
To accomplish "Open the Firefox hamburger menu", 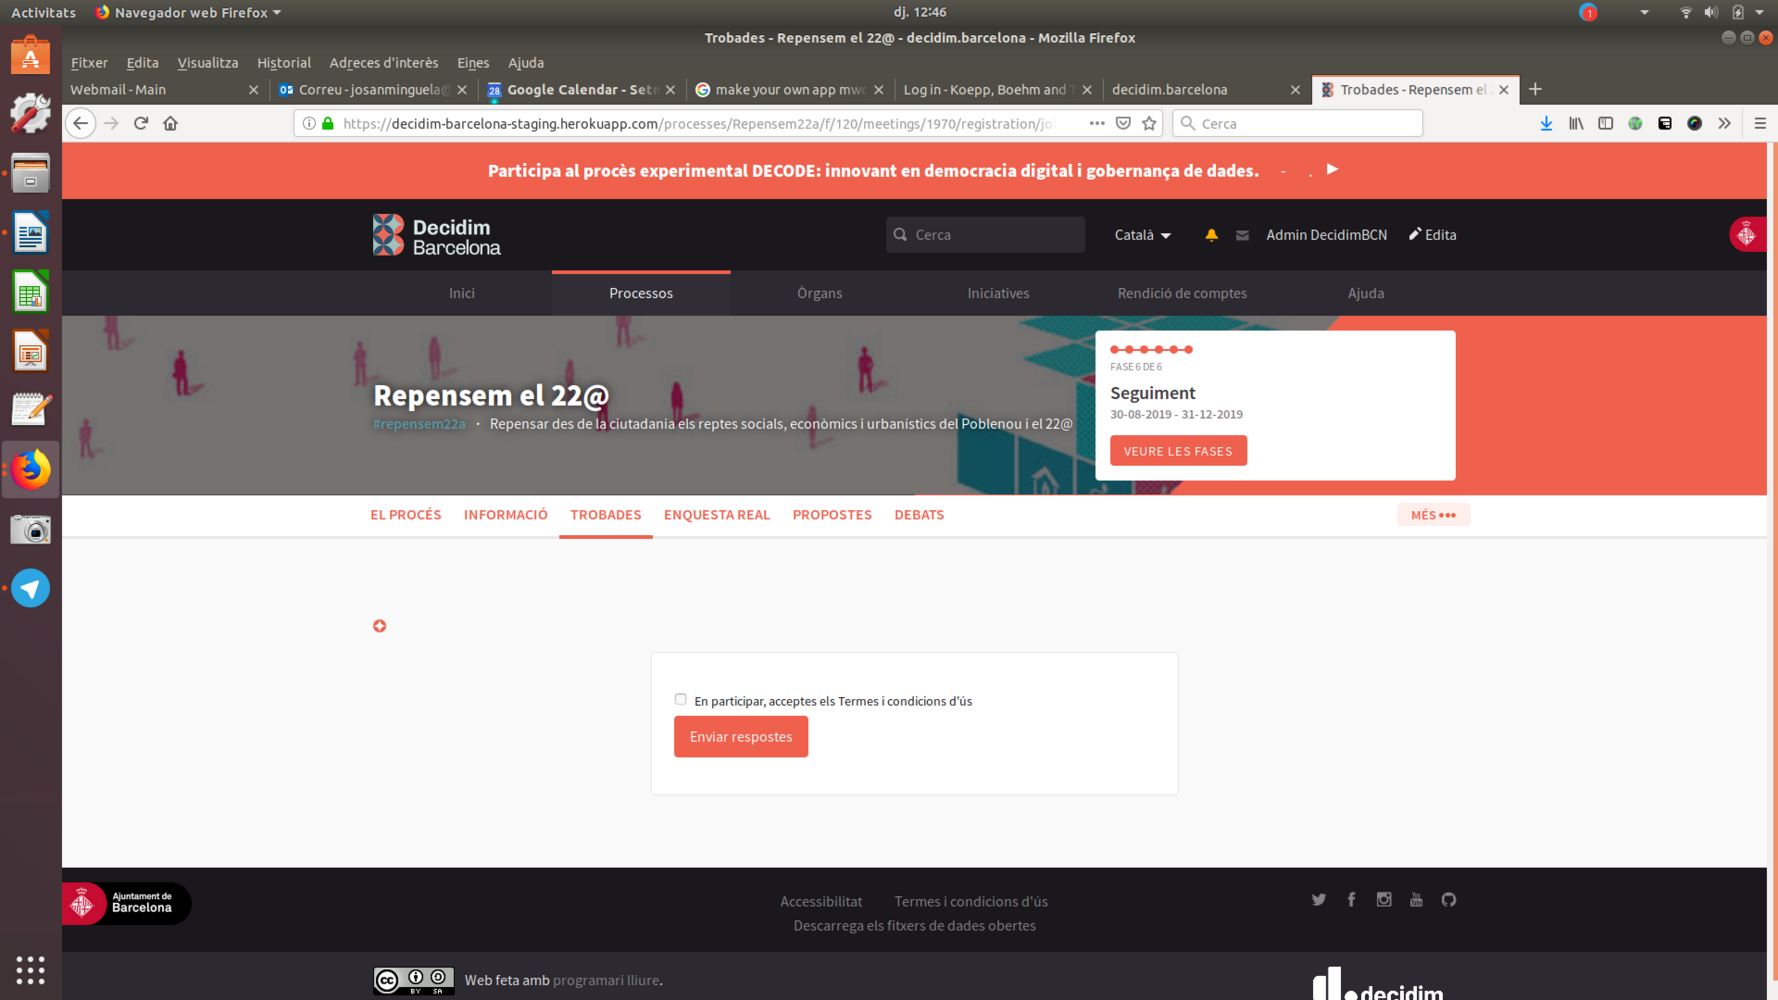I will click(1760, 123).
